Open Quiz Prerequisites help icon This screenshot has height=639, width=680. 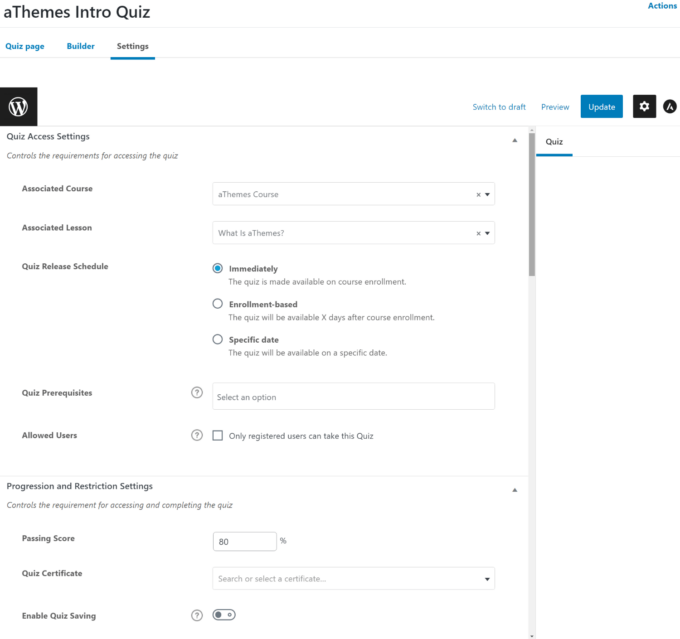point(197,393)
